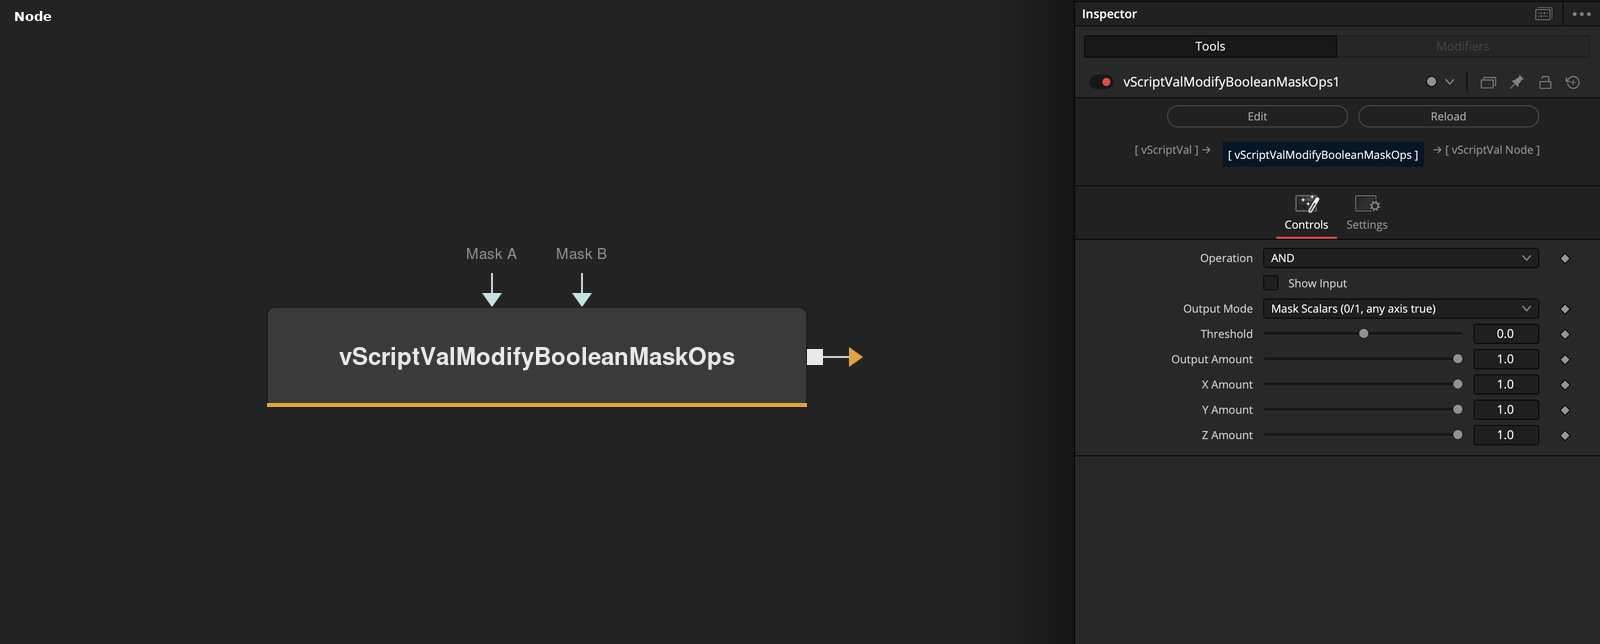Reset the tool with the reset arrow icon

pos(1573,82)
